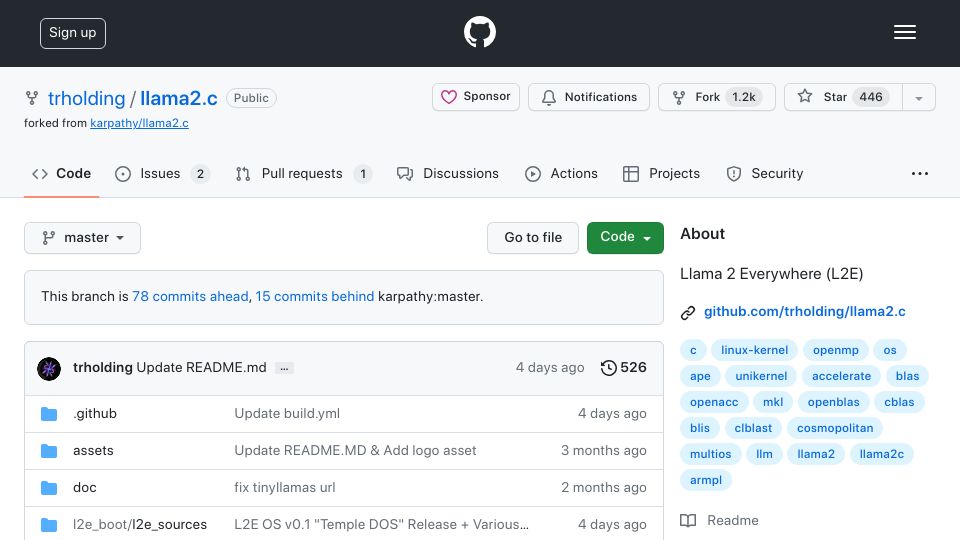
Task: Go to the Discussions tab
Action: pos(448,174)
